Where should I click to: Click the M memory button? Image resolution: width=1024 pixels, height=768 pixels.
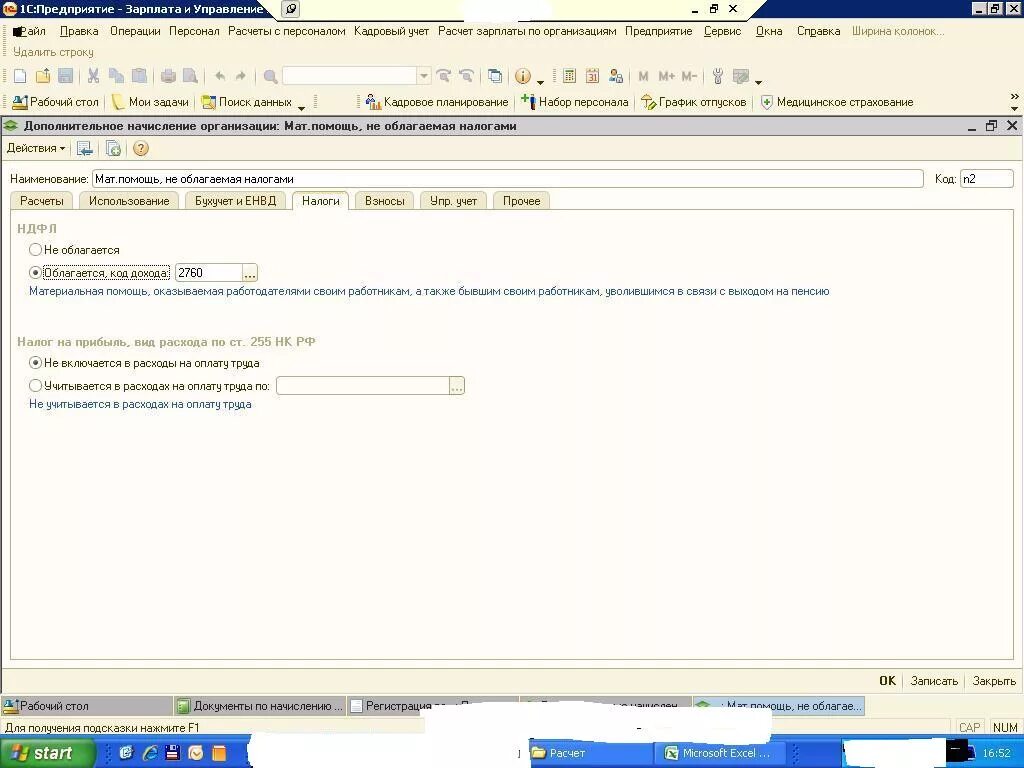click(x=643, y=76)
